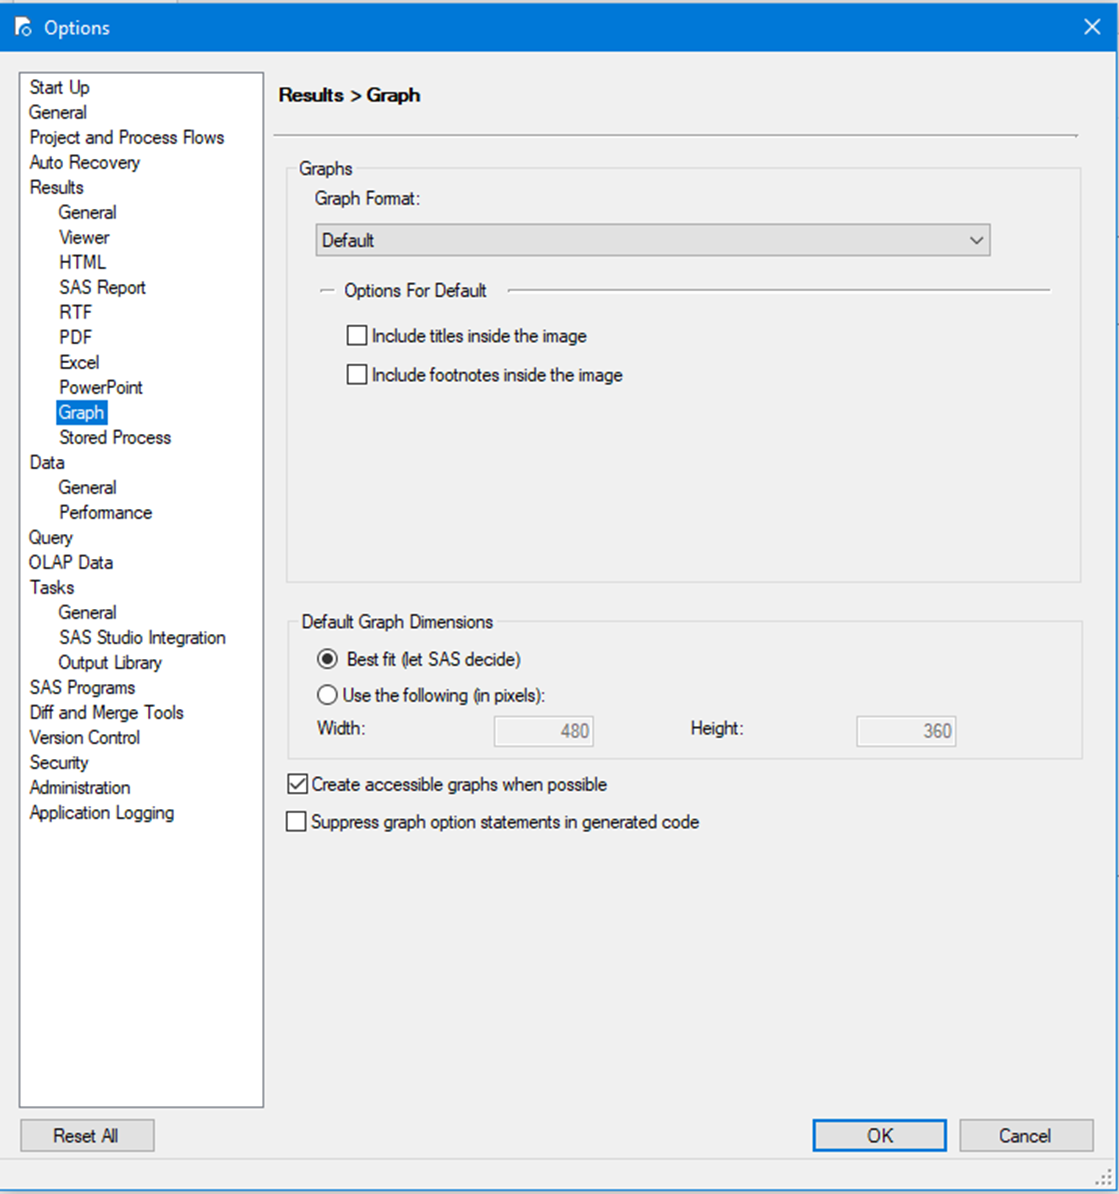Click the Cancel button
Image resolution: width=1119 pixels, height=1194 pixels.
[x=1026, y=1135]
